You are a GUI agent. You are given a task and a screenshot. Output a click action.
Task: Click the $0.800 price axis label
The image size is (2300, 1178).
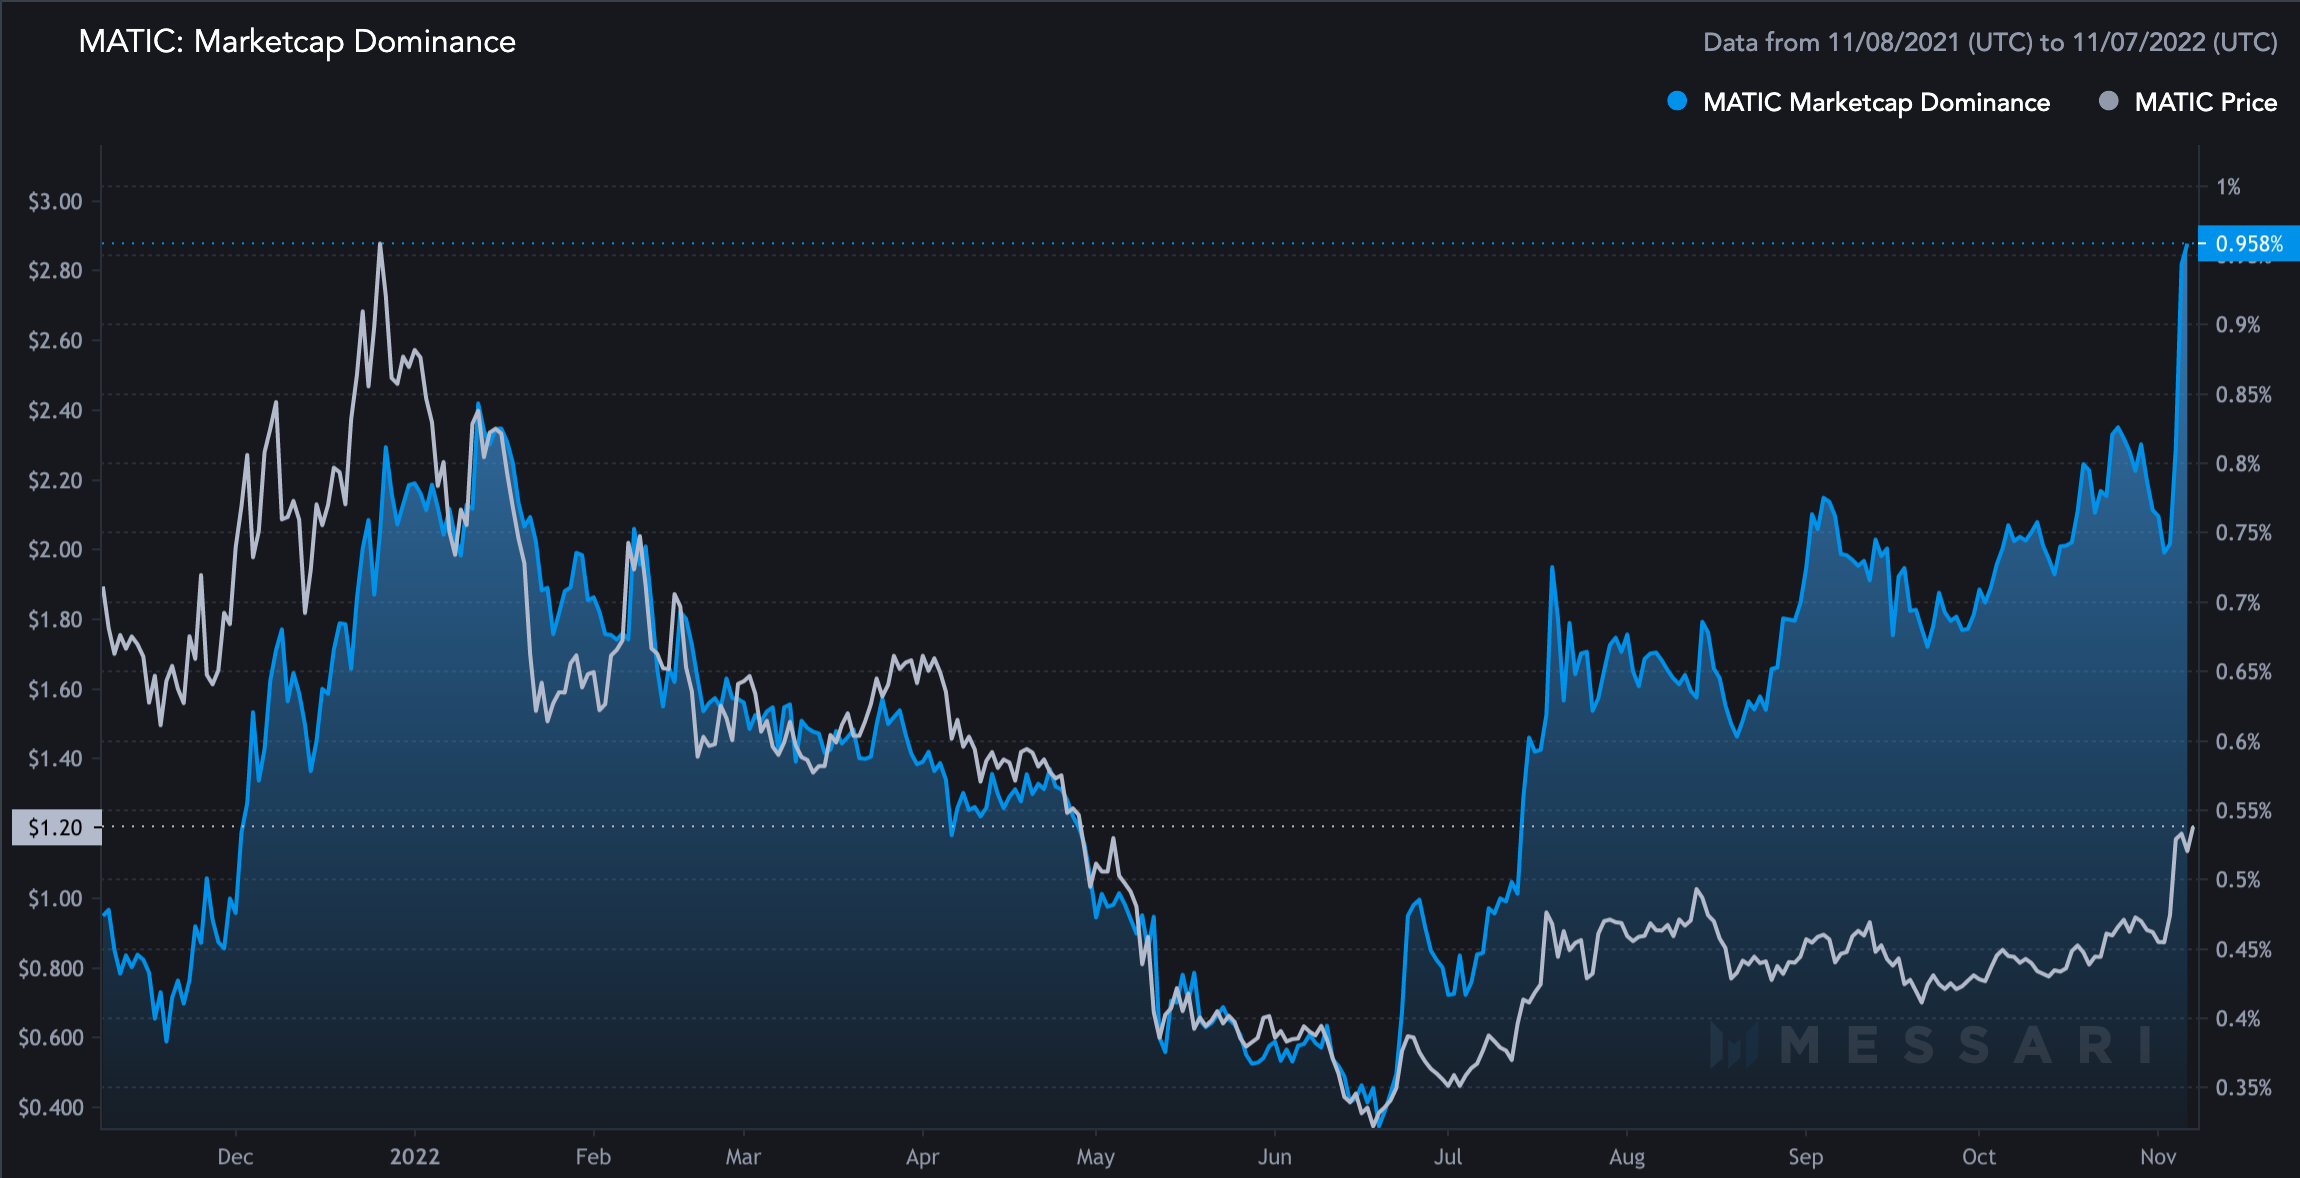click(51, 969)
